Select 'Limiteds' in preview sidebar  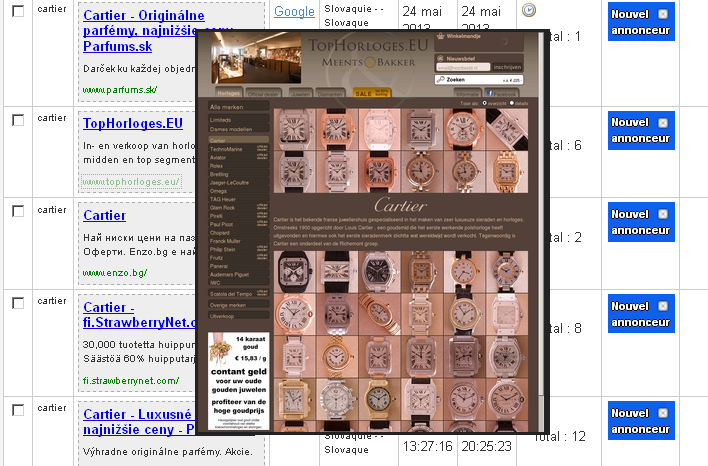(238, 120)
